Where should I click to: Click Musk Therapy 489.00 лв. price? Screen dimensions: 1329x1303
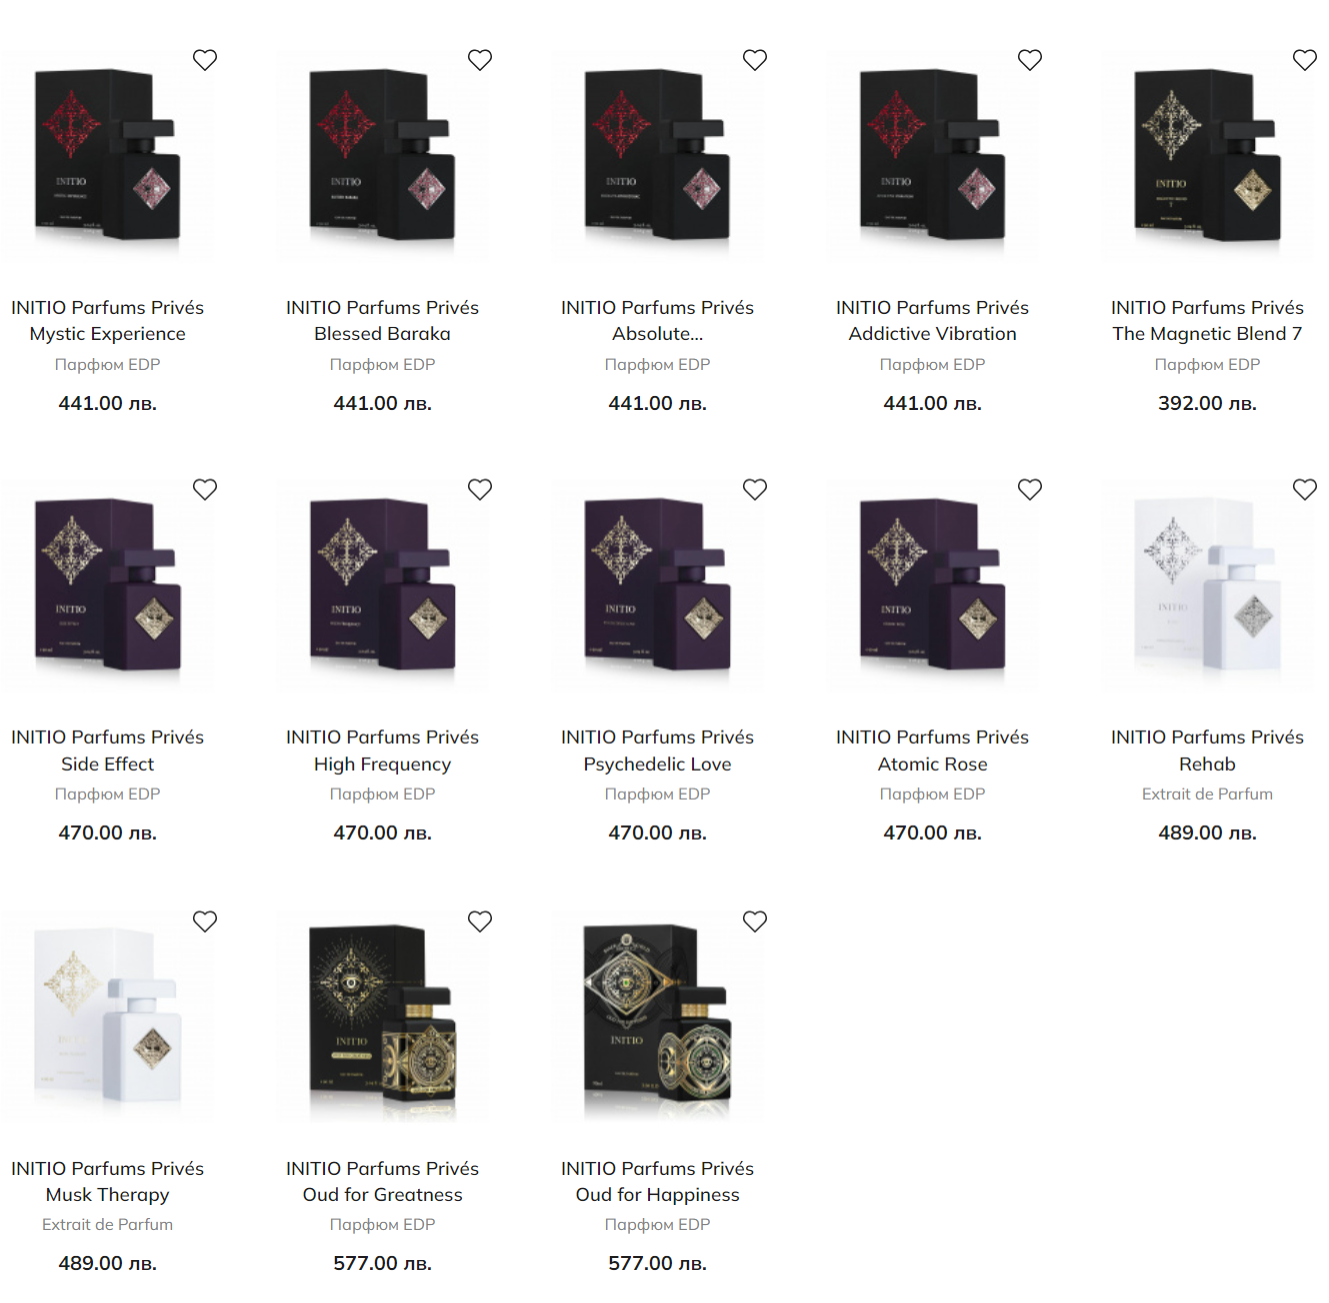pyautogui.click(x=108, y=1263)
